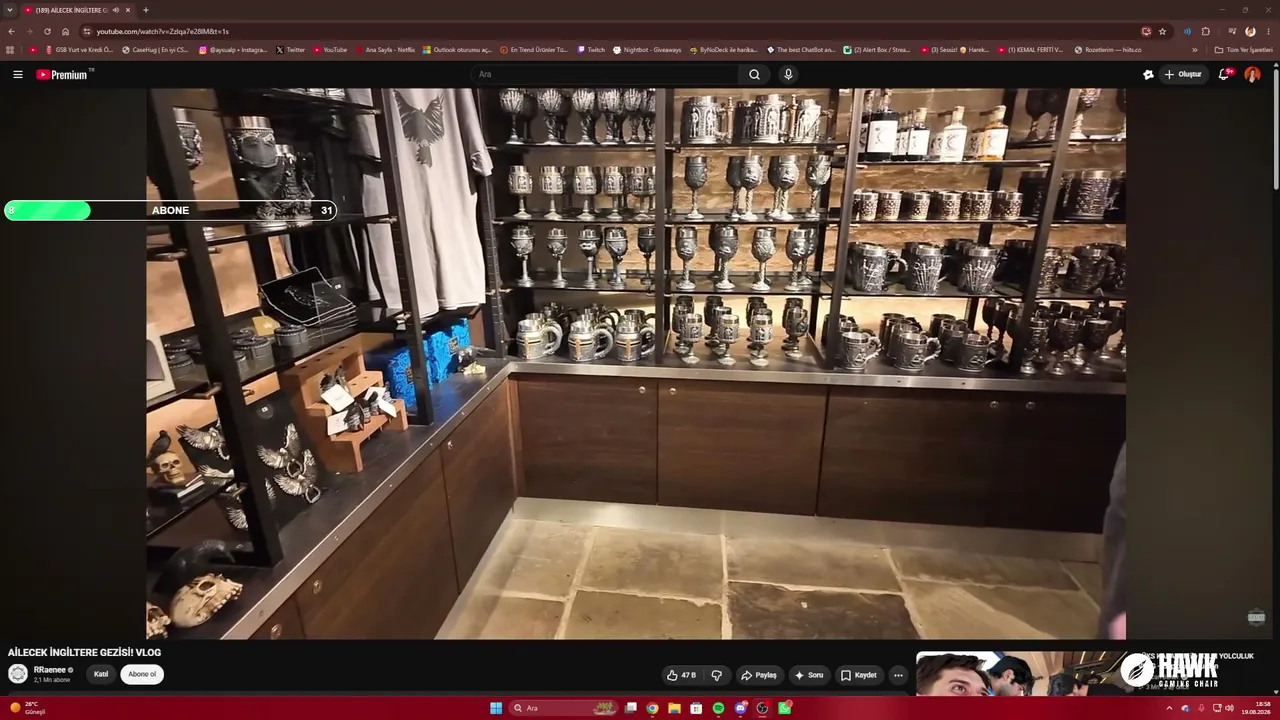Close the AİLECEK İNGİLTERE tab

click(x=128, y=10)
